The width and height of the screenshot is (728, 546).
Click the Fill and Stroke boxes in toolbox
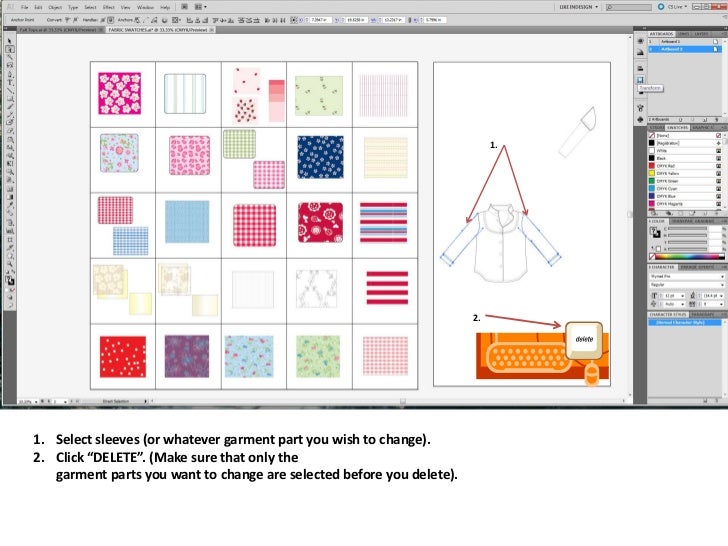pos(10,280)
